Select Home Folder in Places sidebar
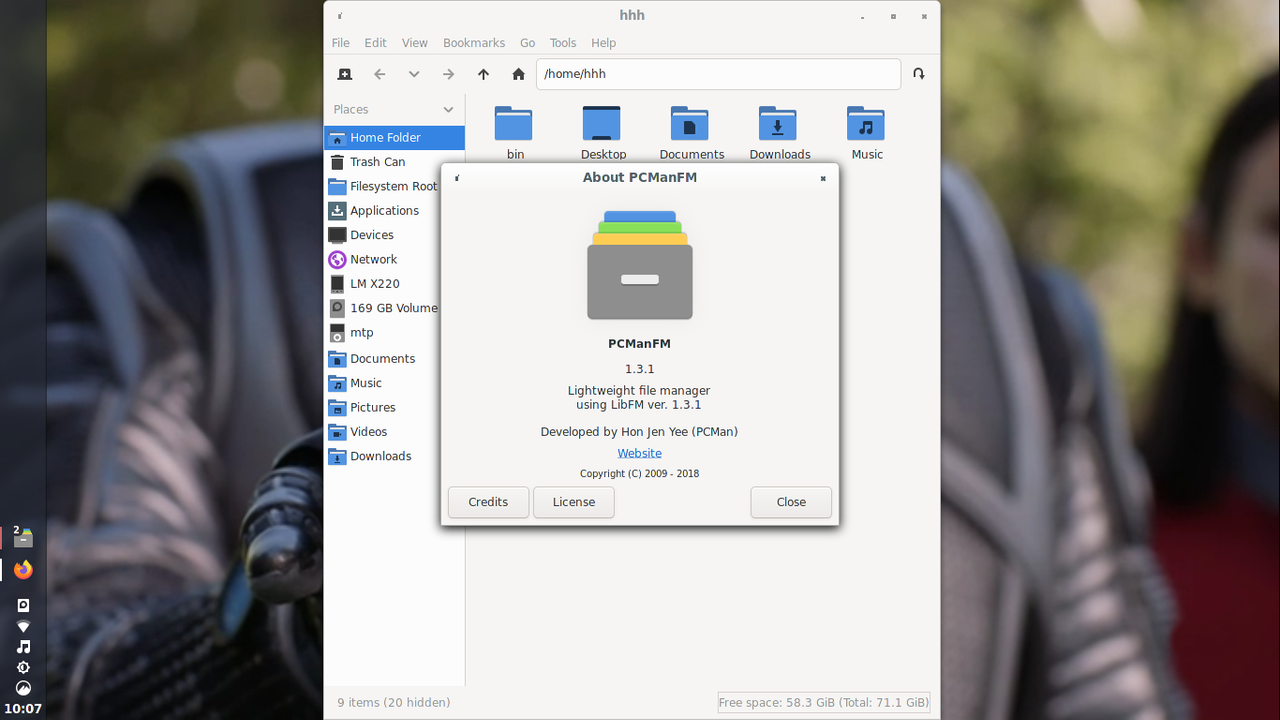Image resolution: width=1280 pixels, height=720 pixels. click(394, 138)
